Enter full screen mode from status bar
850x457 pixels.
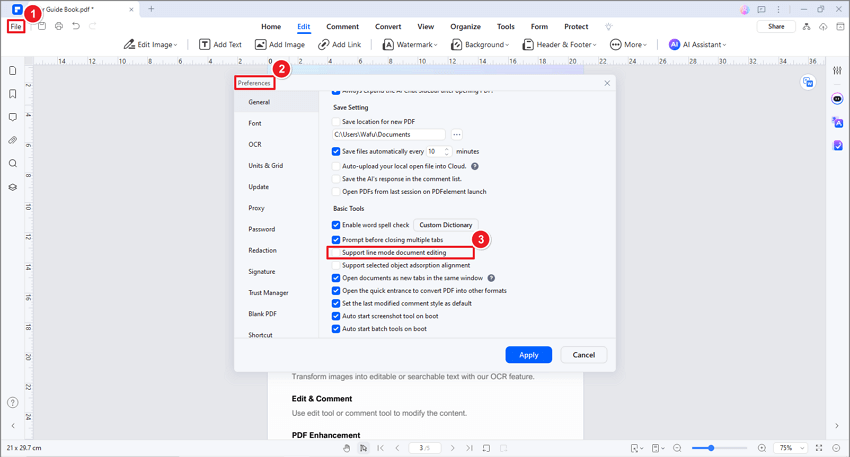click(x=819, y=448)
